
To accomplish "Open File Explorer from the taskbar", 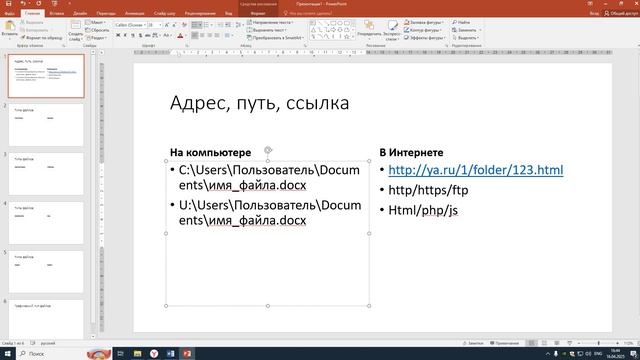I will click(x=138, y=353).
